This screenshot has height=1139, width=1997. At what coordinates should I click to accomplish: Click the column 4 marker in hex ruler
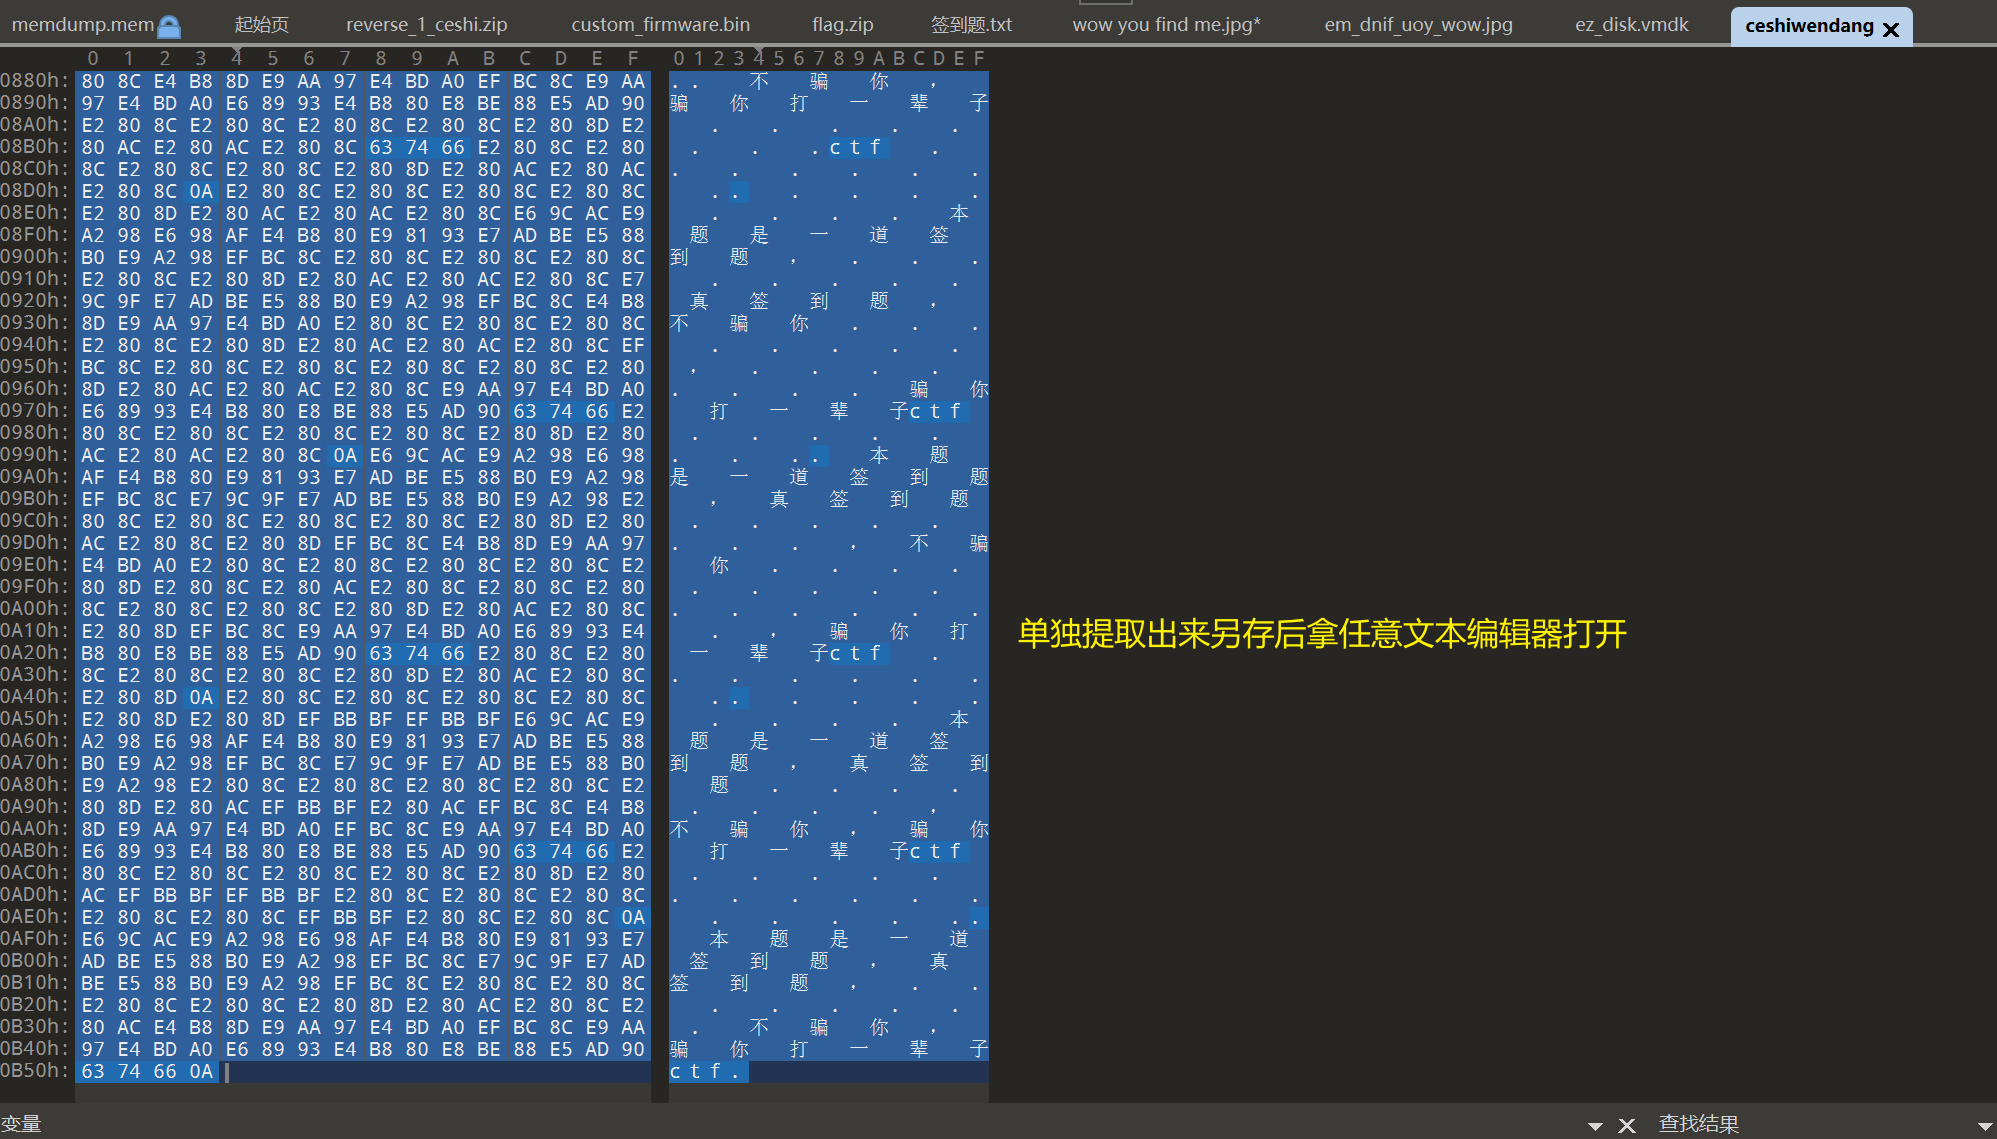[x=237, y=58]
